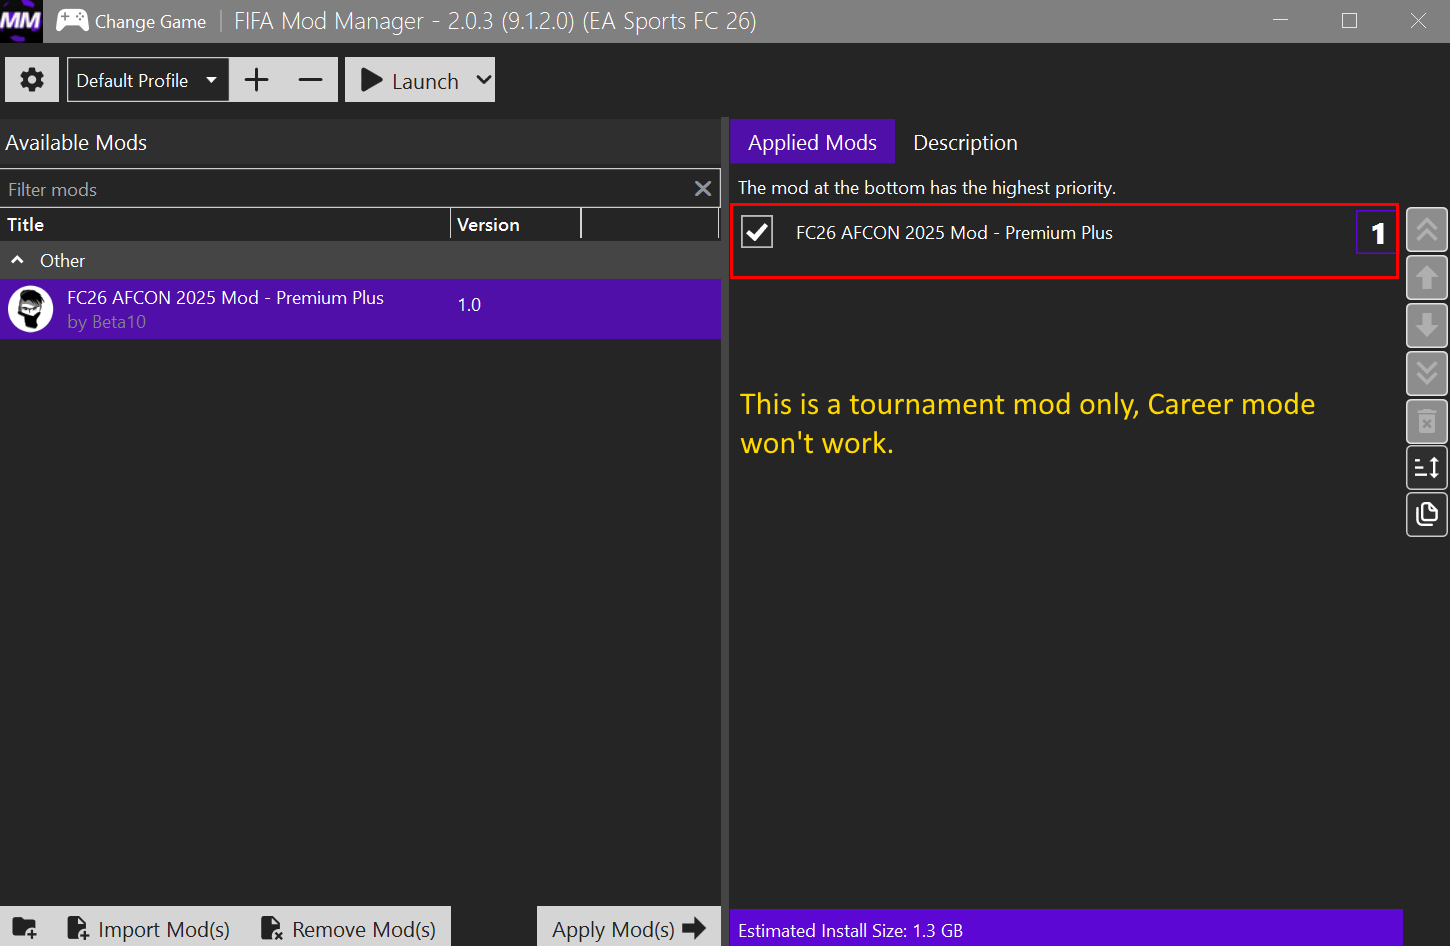Move selected mod to bottom priority
Screen dimensions: 1450x946
click(x=1427, y=373)
